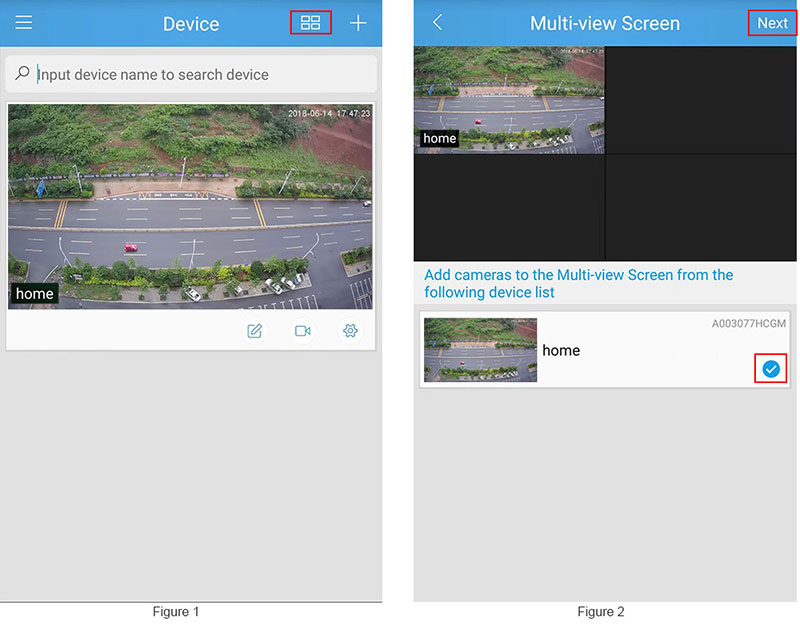Tap the Next button

click(x=772, y=23)
